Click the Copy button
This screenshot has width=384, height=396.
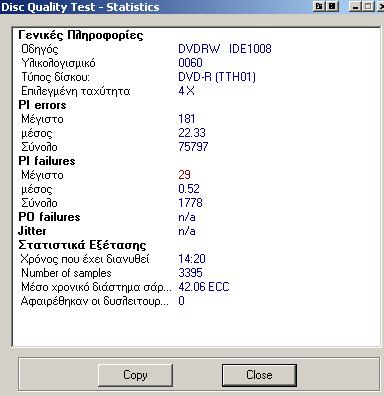click(x=135, y=375)
